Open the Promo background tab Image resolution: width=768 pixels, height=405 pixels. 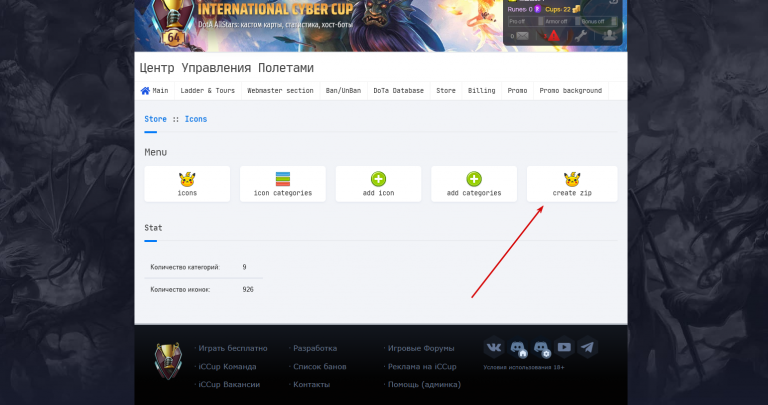[571, 91]
